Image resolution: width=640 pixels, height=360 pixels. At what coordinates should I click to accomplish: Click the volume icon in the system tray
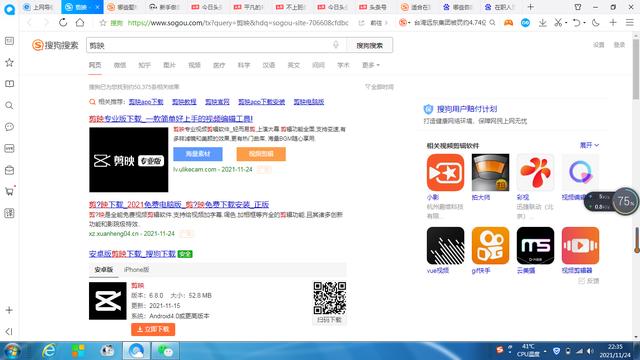590,351
